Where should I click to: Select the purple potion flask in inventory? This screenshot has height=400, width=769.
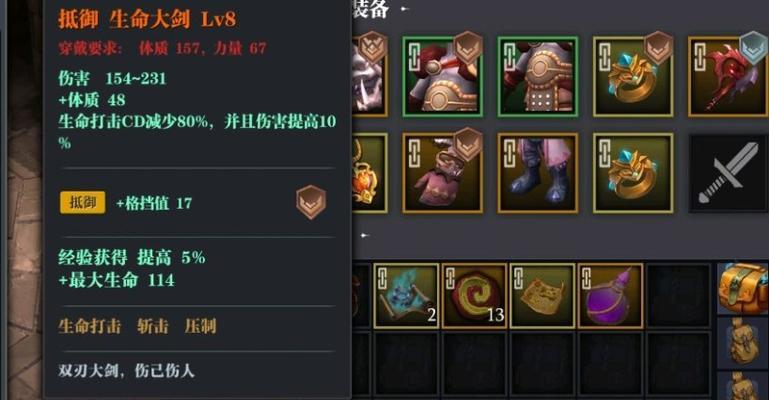pos(611,296)
